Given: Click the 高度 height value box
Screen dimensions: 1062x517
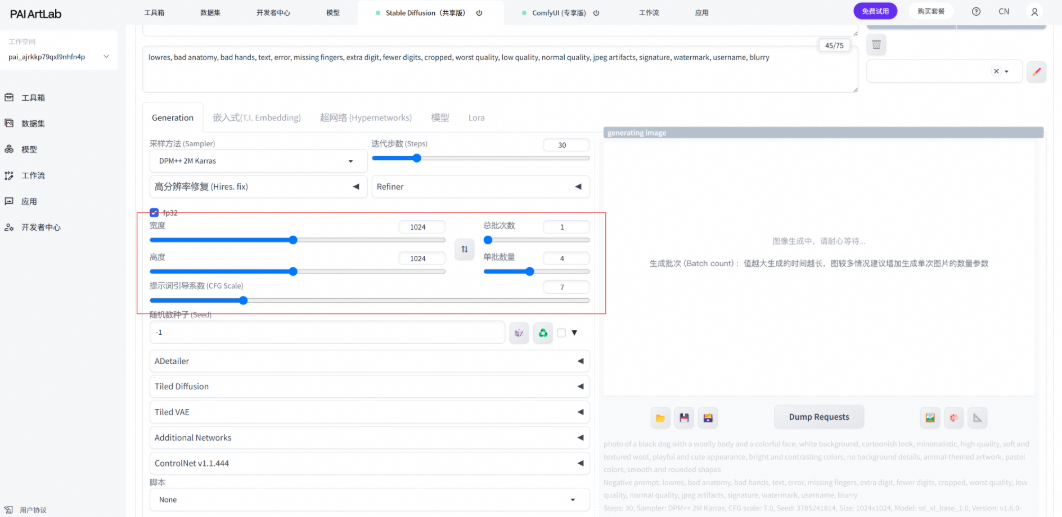Looking at the screenshot, I should point(422,258).
